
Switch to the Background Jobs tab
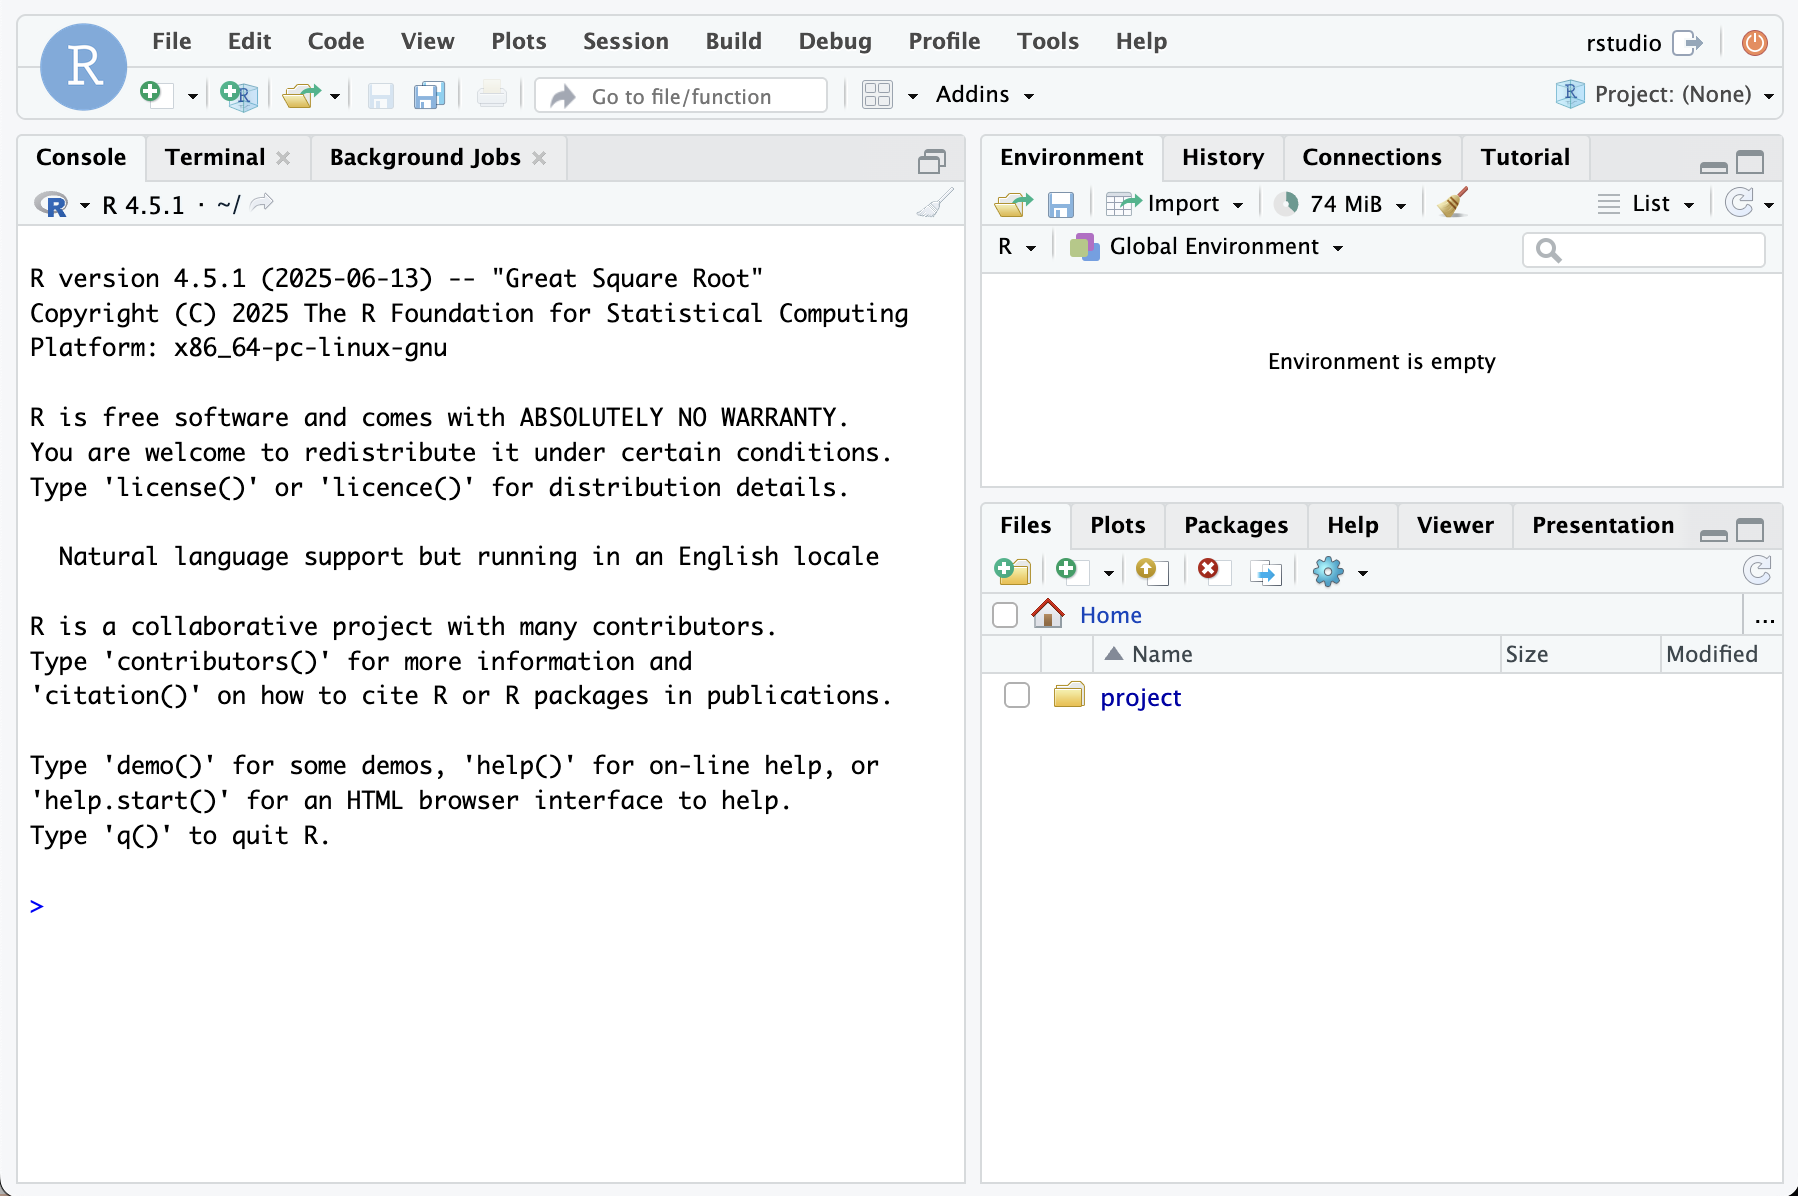[425, 157]
